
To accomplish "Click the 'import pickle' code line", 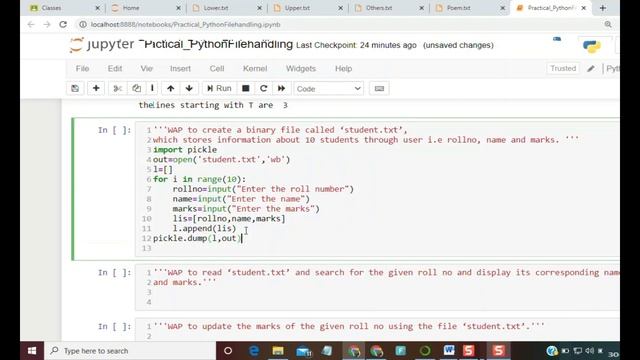I will point(185,150).
